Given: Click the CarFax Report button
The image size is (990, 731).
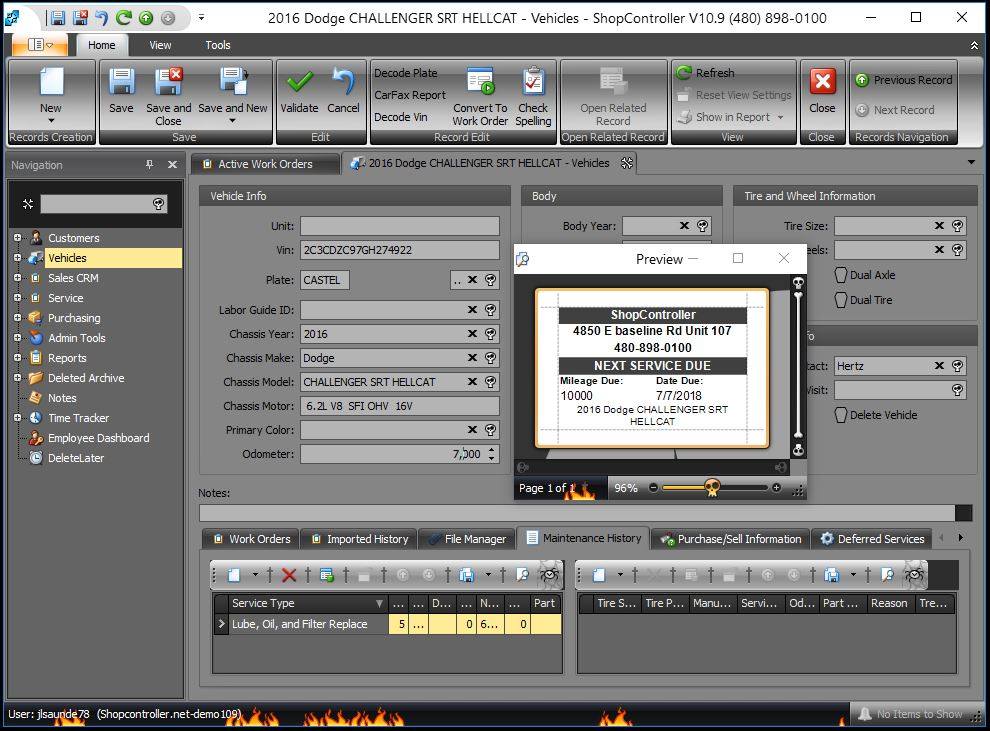Looking at the screenshot, I should pos(410,95).
